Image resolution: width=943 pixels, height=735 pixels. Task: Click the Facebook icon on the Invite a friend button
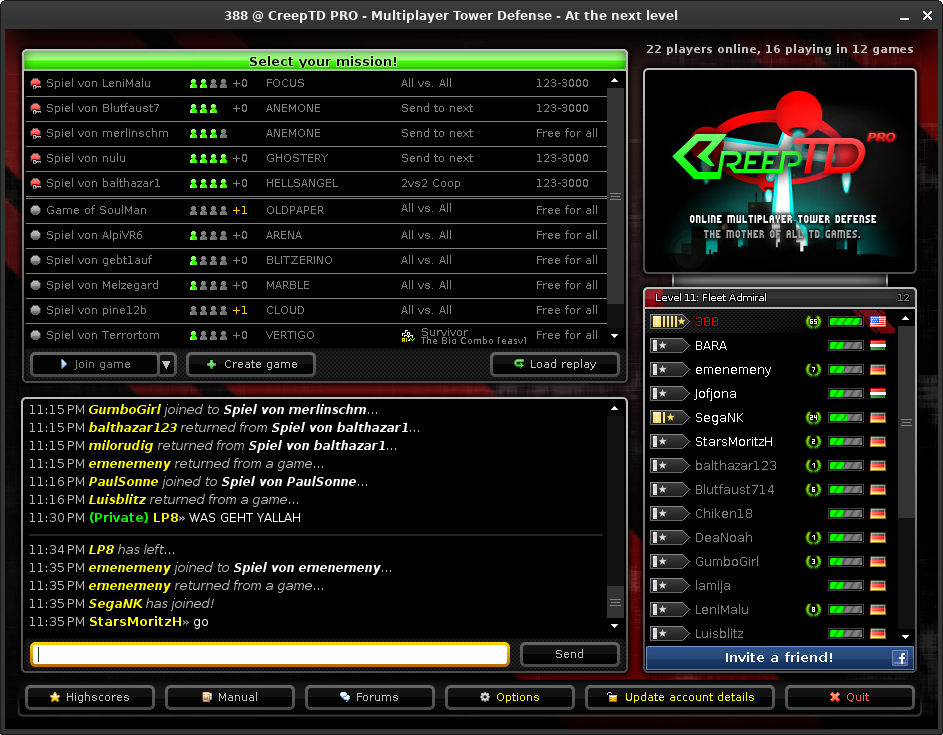(x=899, y=658)
